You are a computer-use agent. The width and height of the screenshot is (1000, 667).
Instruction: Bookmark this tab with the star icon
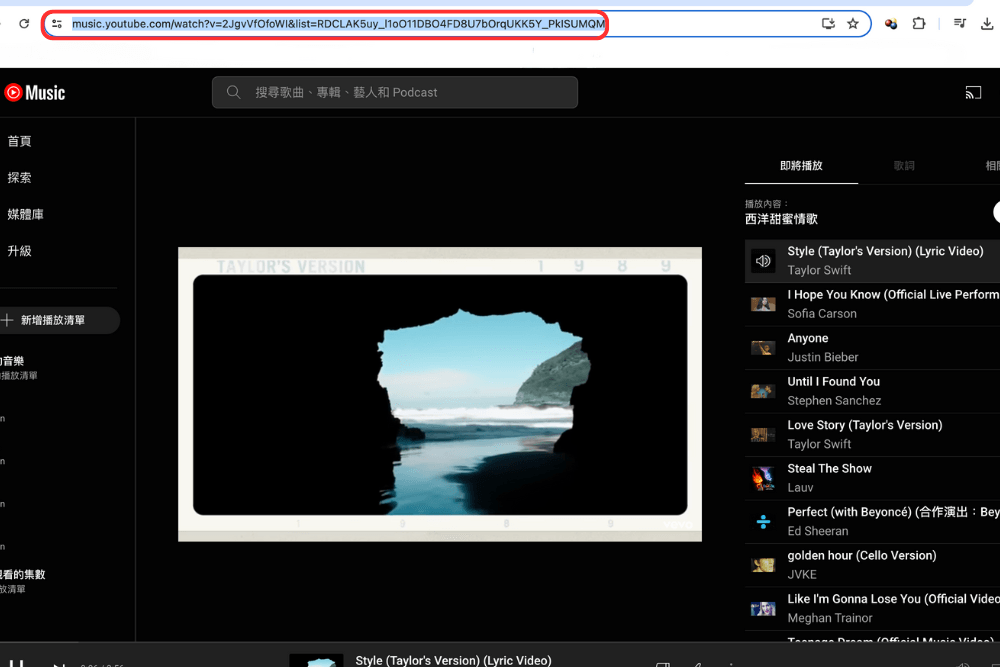pos(853,24)
